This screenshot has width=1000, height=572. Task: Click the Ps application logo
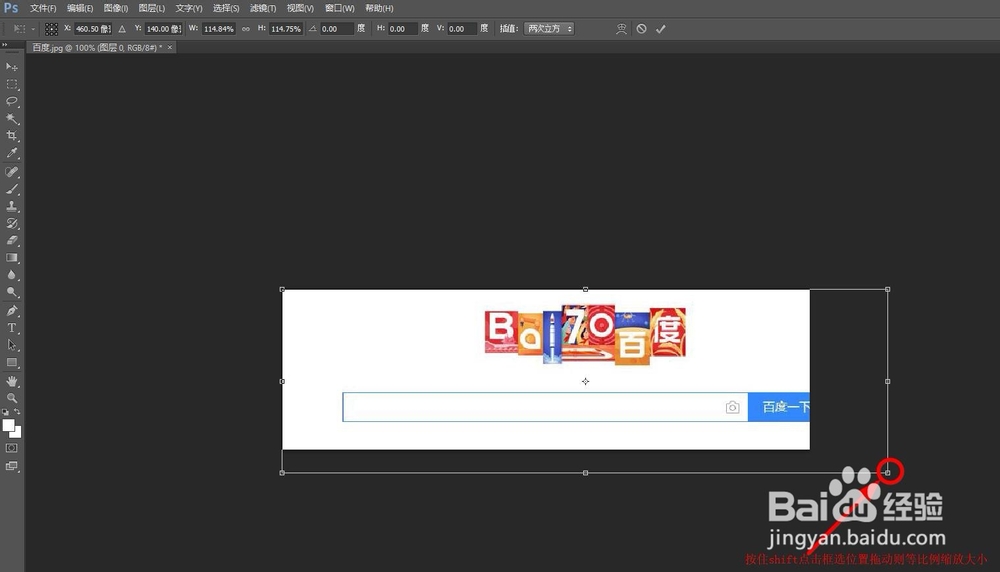(x=11, y=8)
